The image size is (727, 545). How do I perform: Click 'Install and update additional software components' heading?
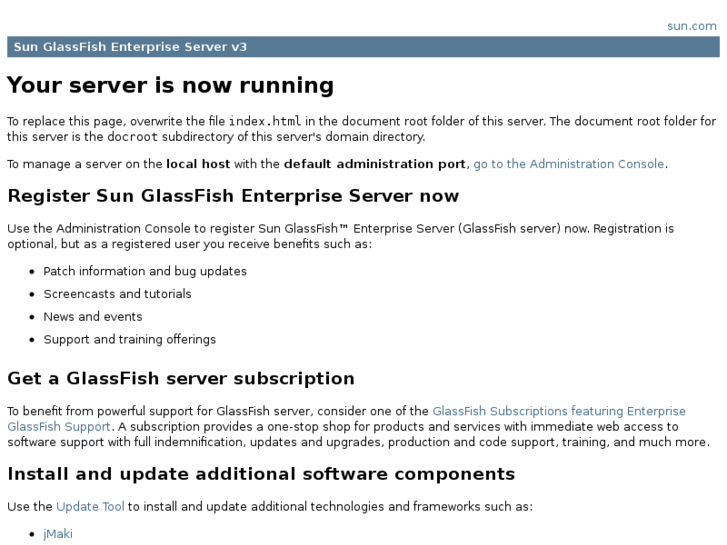(261, 474)
